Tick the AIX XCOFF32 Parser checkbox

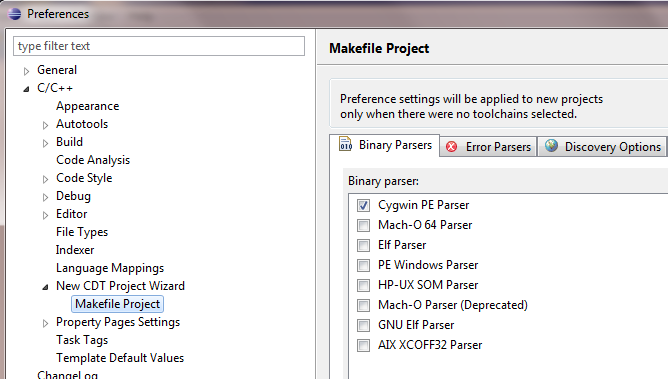(363, 345)
